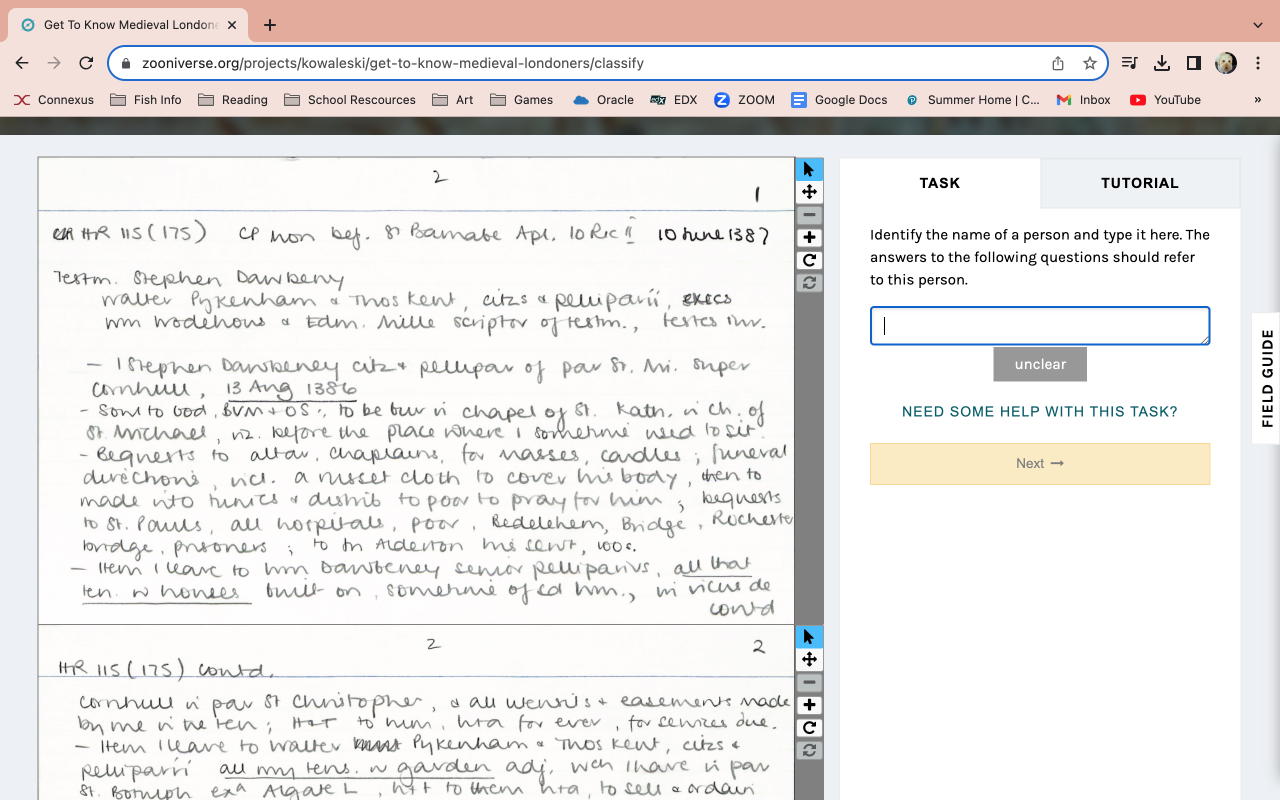Open the media controls icon in toolbar
The height and width of the screenshot is (800, 1280).
[1130, 63]
